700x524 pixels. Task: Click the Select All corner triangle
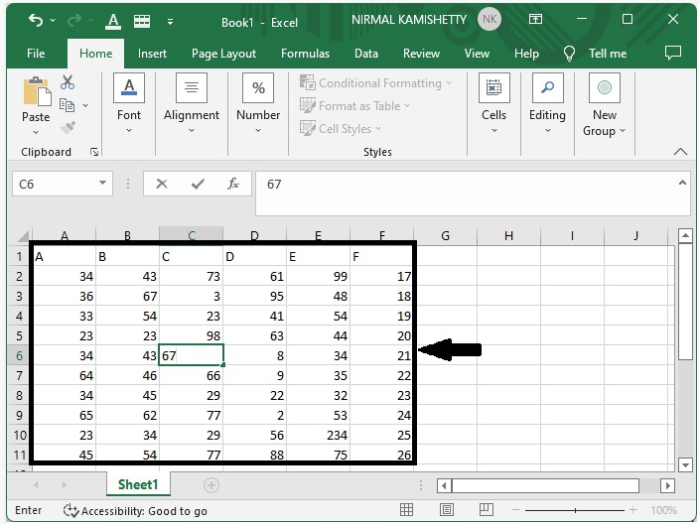22,235
